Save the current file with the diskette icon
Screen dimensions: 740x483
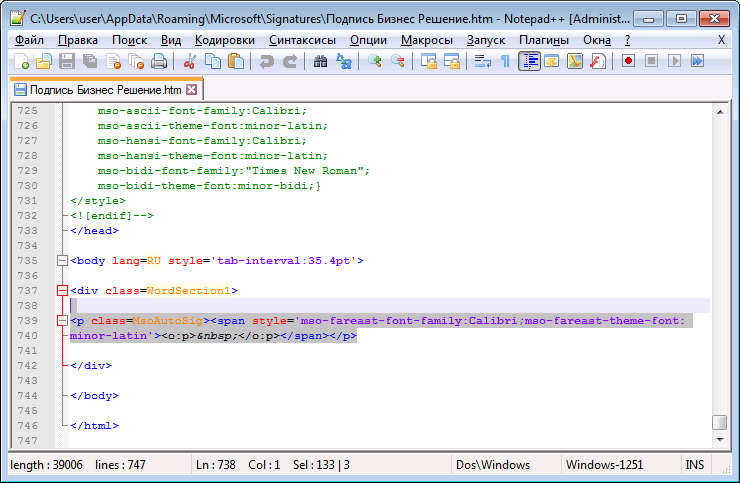click(x=67, y=61)
